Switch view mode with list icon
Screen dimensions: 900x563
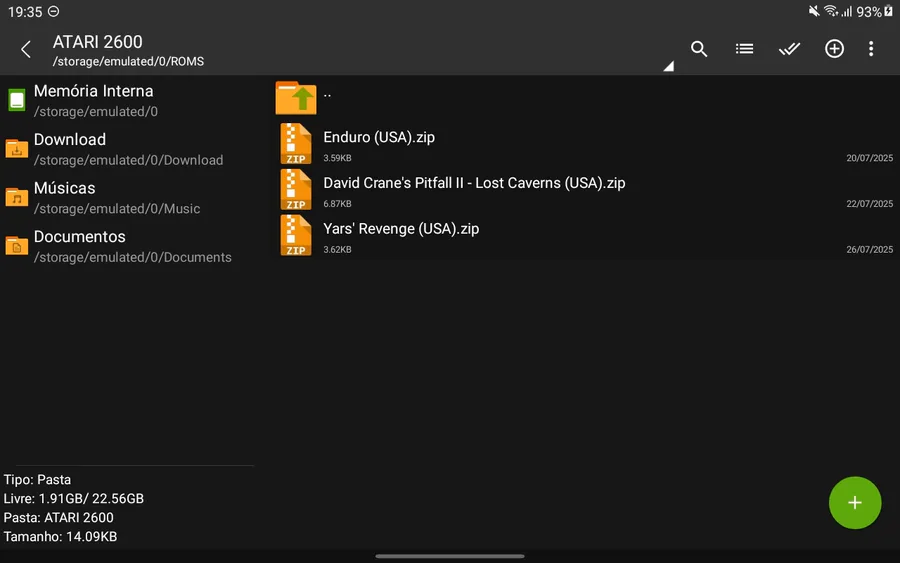(744, 49)
